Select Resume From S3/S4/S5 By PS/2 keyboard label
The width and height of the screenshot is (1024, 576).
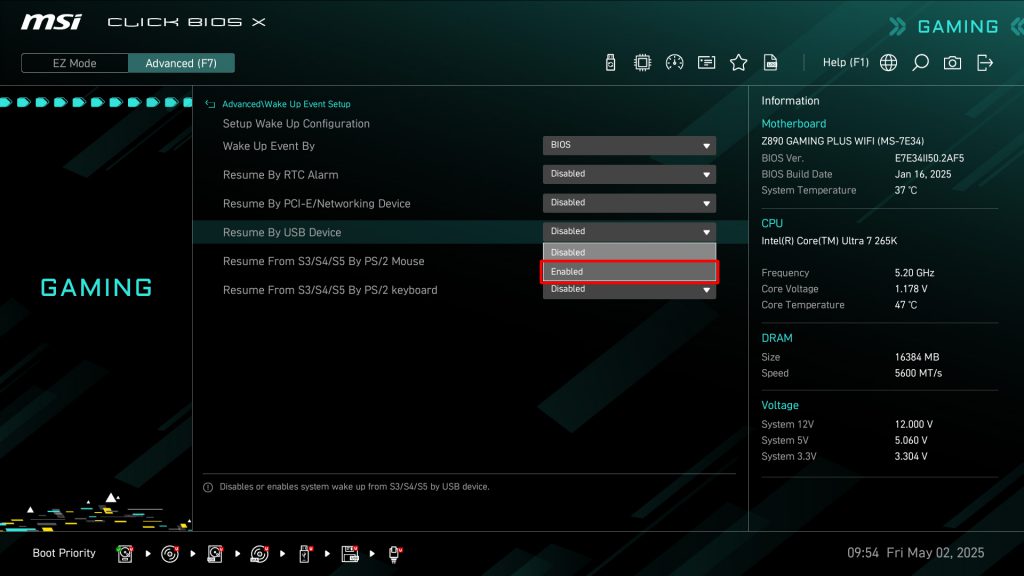330,289
